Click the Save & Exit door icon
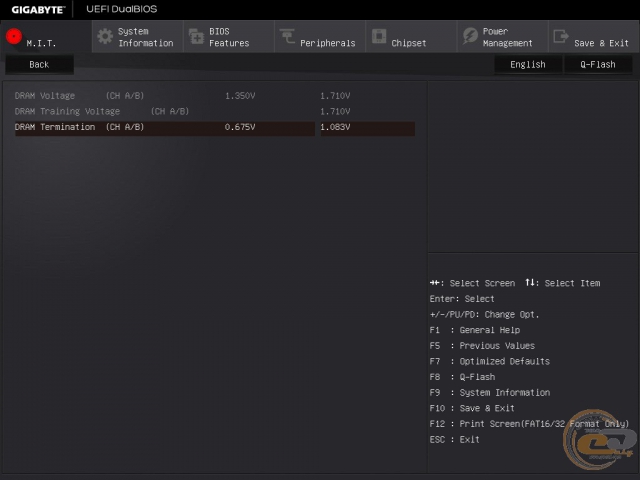This screenshot has width=640, height=480. [x=561, y=36]
